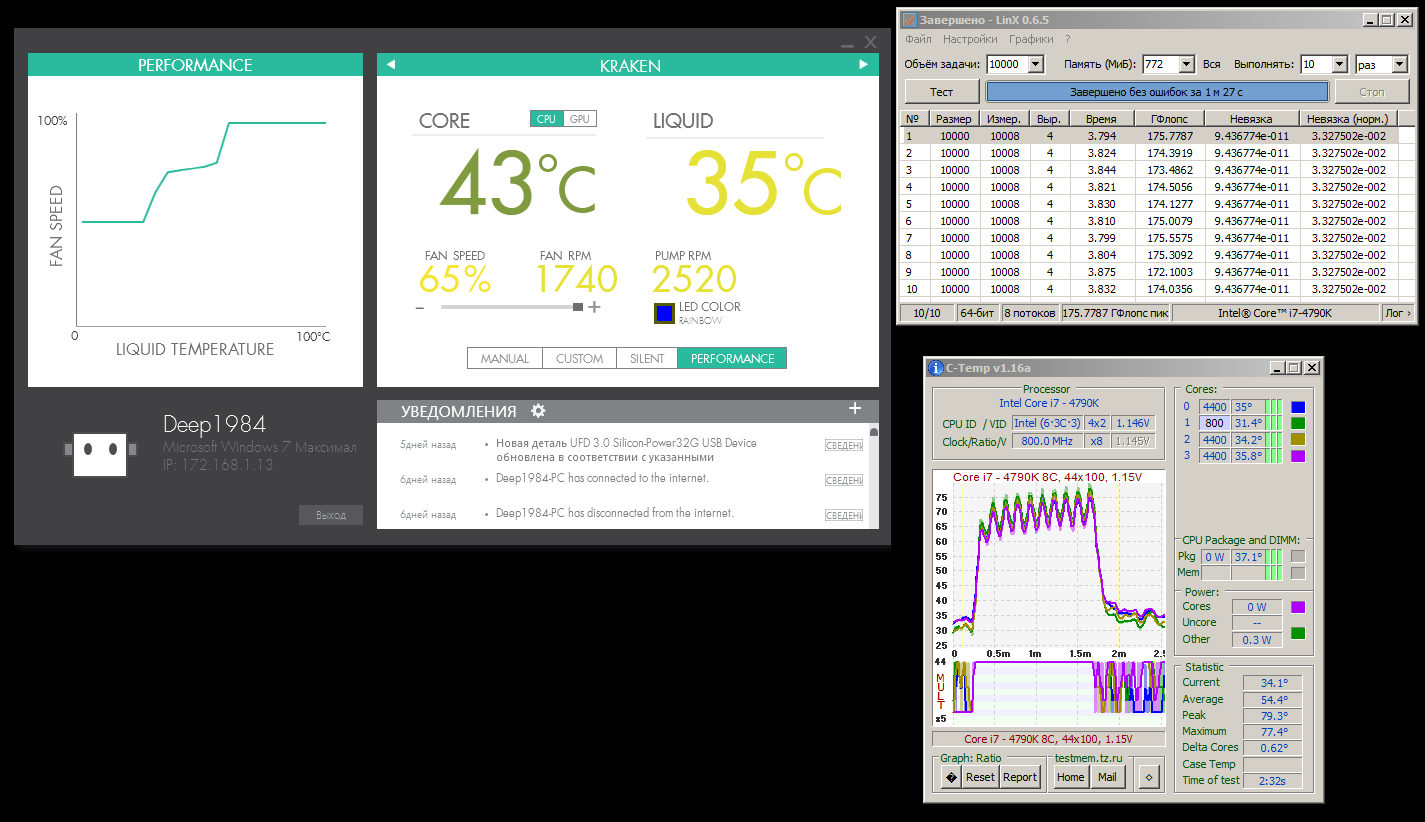
Task: Click the purple color square for core 3
Action: [x=1298, y=456]
